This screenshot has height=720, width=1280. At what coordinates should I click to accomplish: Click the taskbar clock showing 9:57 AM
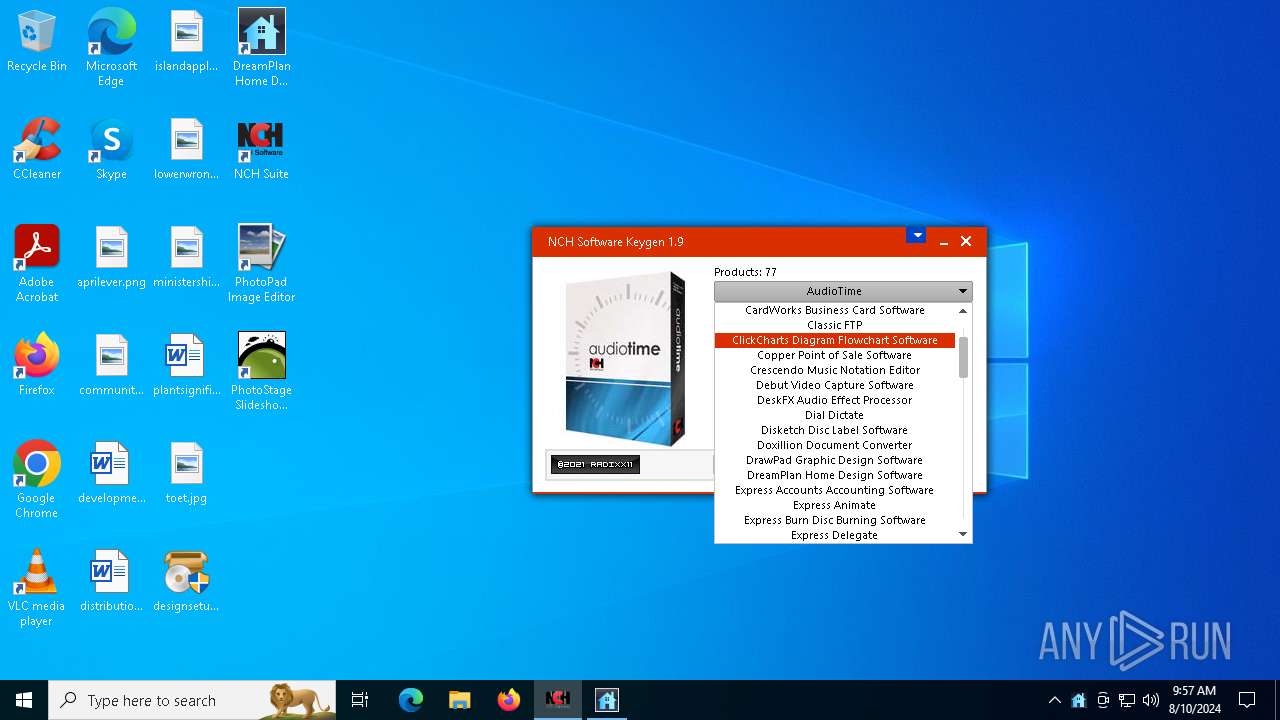[x=1194, y=700]
